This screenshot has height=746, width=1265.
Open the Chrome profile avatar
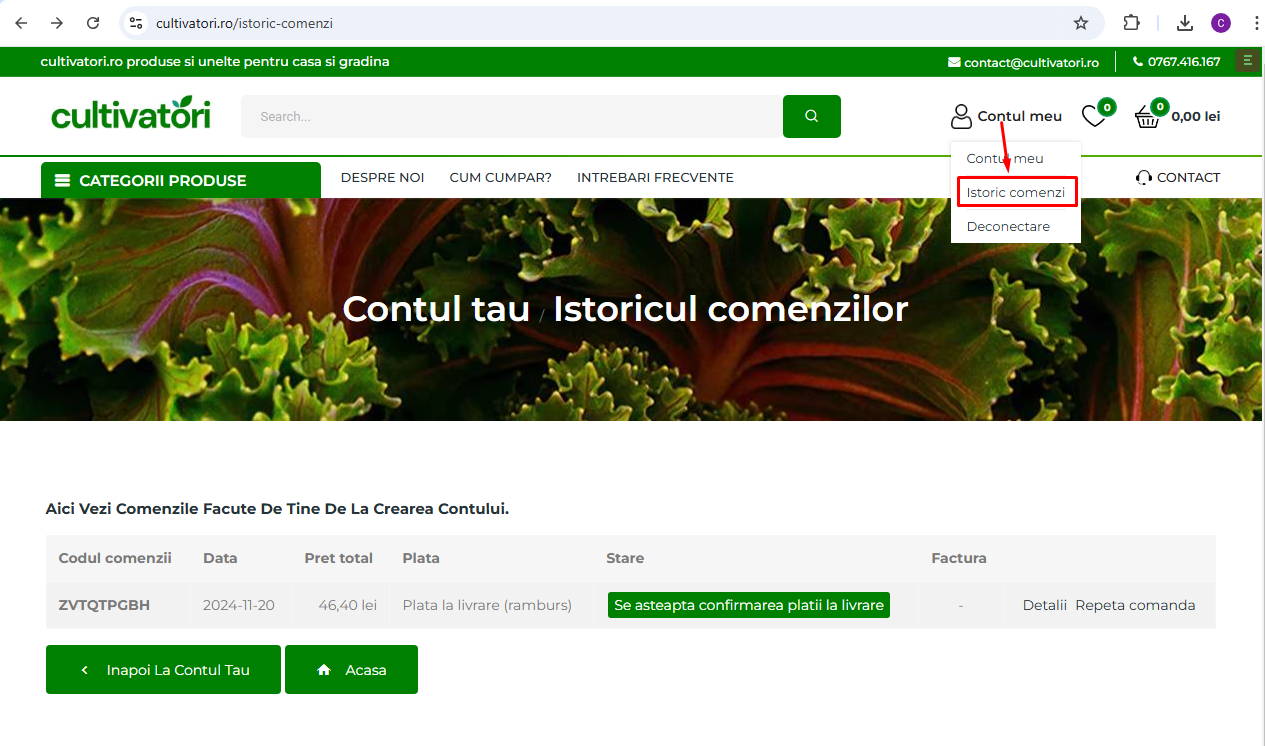pyautogui.click(x=1221, y=23)
